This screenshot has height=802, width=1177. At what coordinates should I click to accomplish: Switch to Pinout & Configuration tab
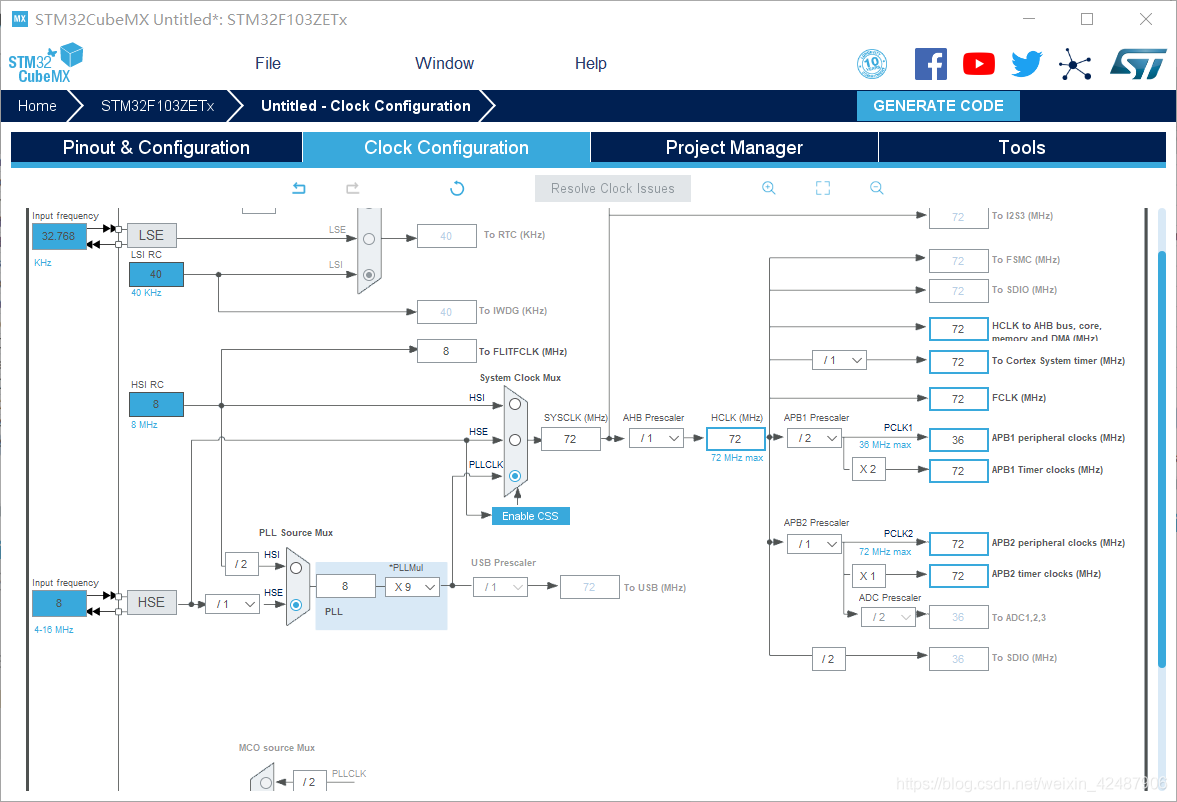156,148
